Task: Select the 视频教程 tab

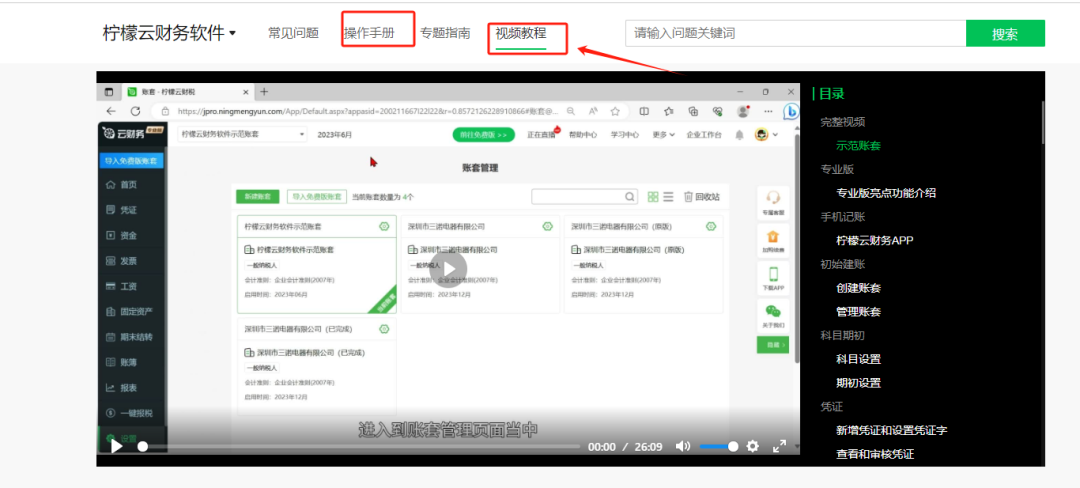Action: (x=521, y=32)
